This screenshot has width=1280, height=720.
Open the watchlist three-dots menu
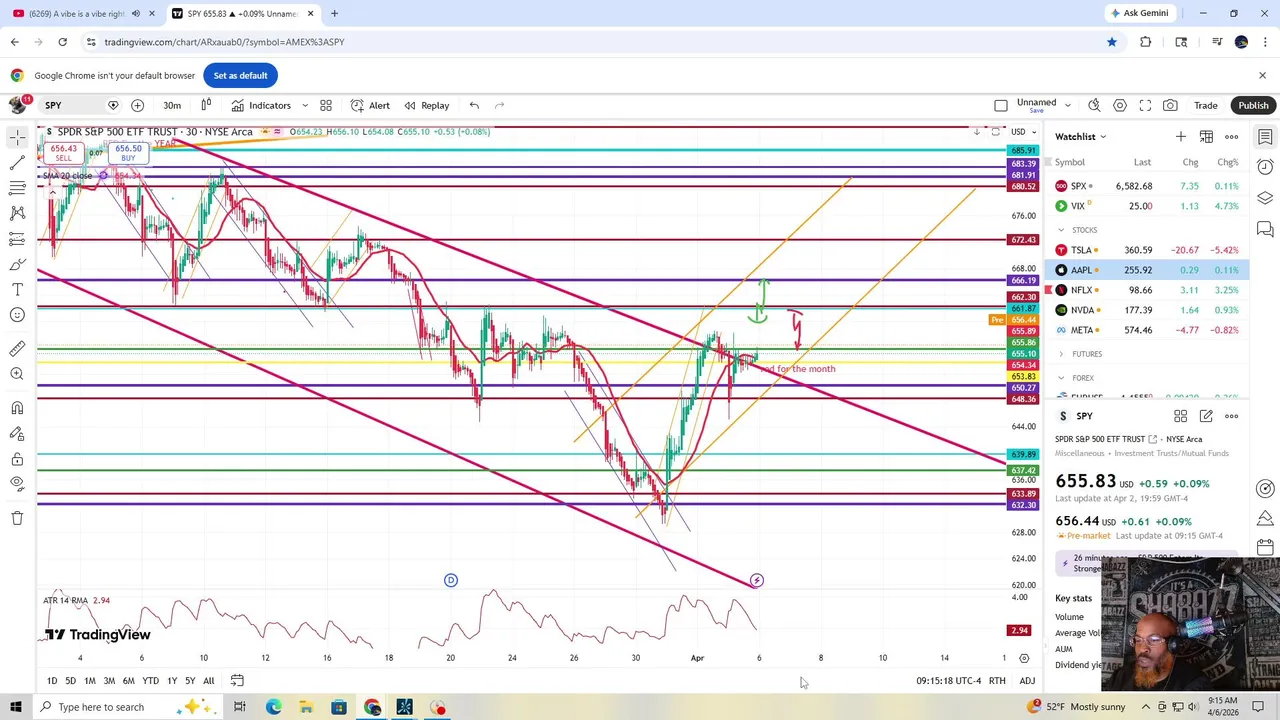coord(1232,136)
